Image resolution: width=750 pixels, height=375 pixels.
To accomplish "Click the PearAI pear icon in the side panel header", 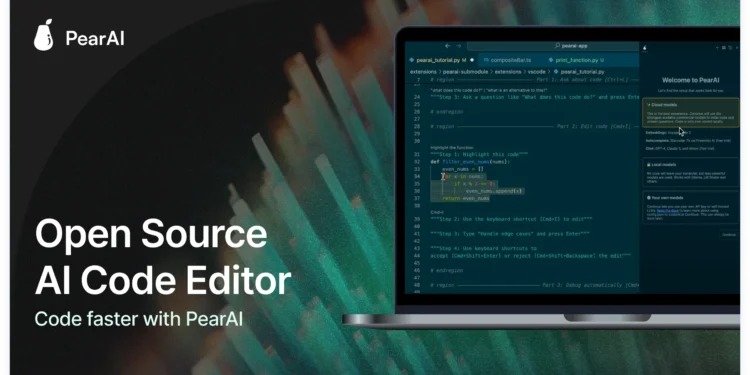I will pos(644,48).
